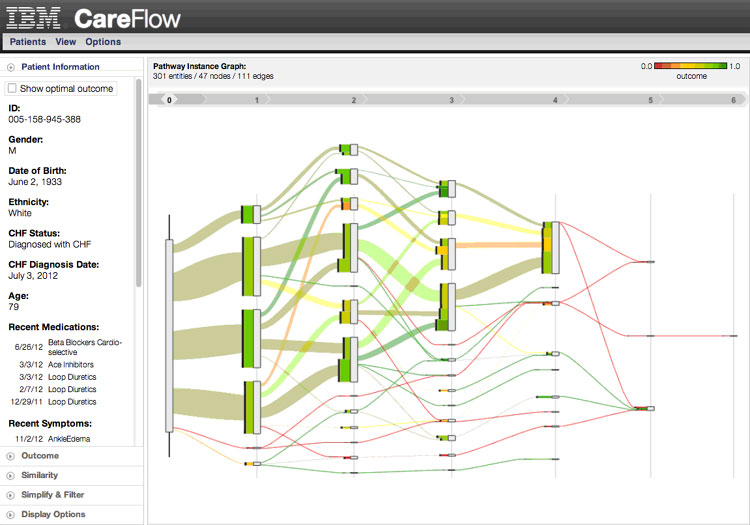Viewport: 750px width, 525px height.
Task: Expand the Outcome panel
Action: click(11, 456)
